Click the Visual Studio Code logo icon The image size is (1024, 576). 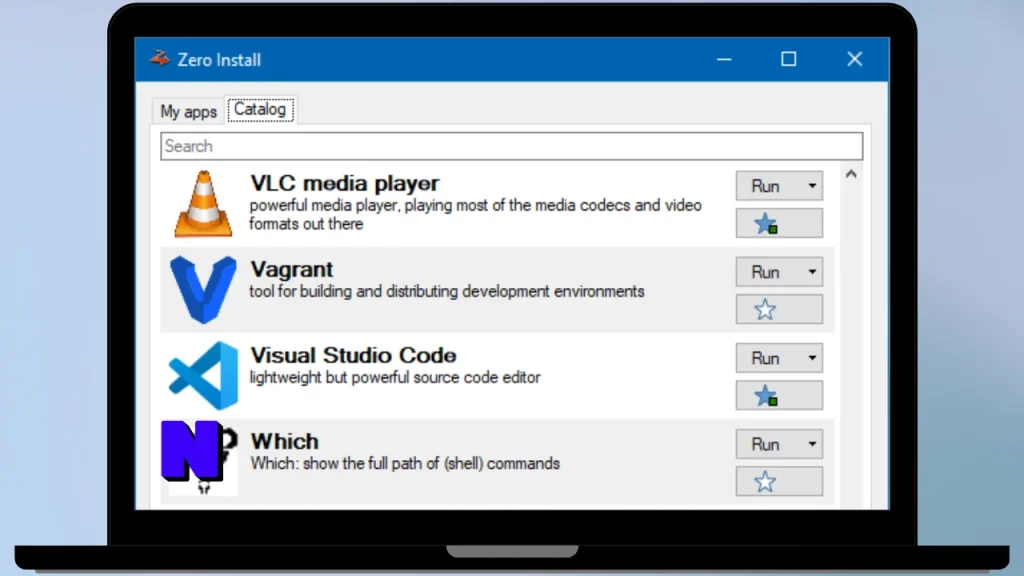[203, 376]
